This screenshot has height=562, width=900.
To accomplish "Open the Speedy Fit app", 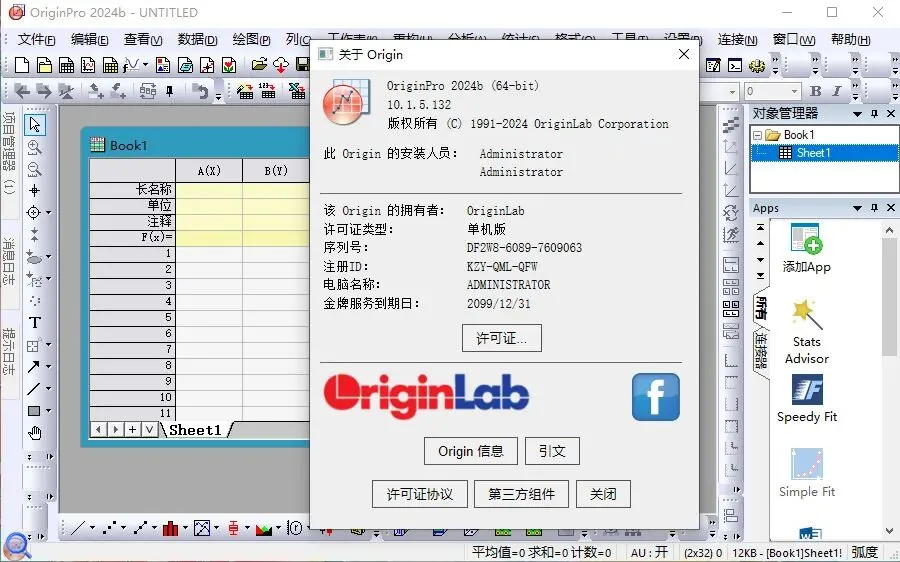I will point(806,399).
